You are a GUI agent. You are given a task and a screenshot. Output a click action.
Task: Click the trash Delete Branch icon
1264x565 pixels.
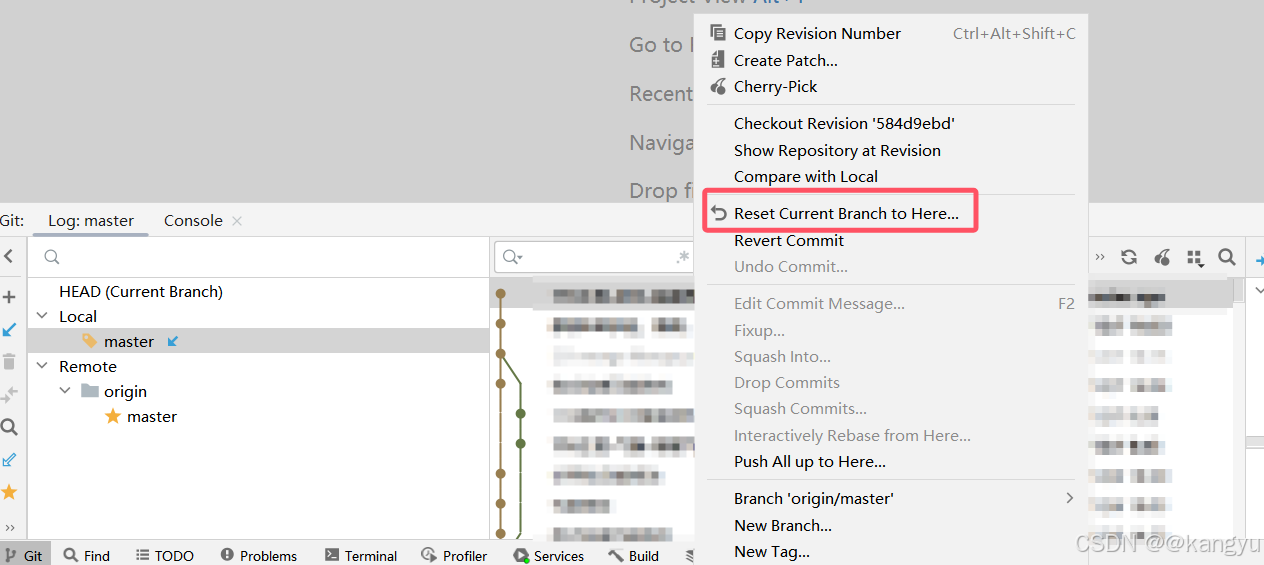(9, 362)
